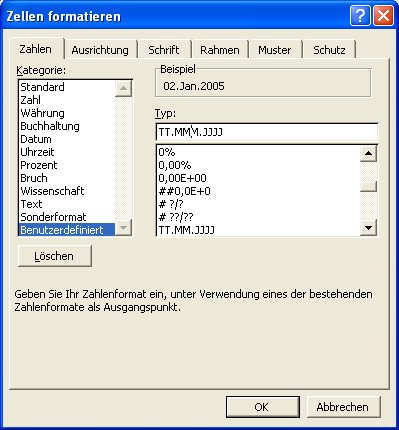This screenshot has width=399, height=430.
Task: Confirm with the OK button
Action: point(262,407)
